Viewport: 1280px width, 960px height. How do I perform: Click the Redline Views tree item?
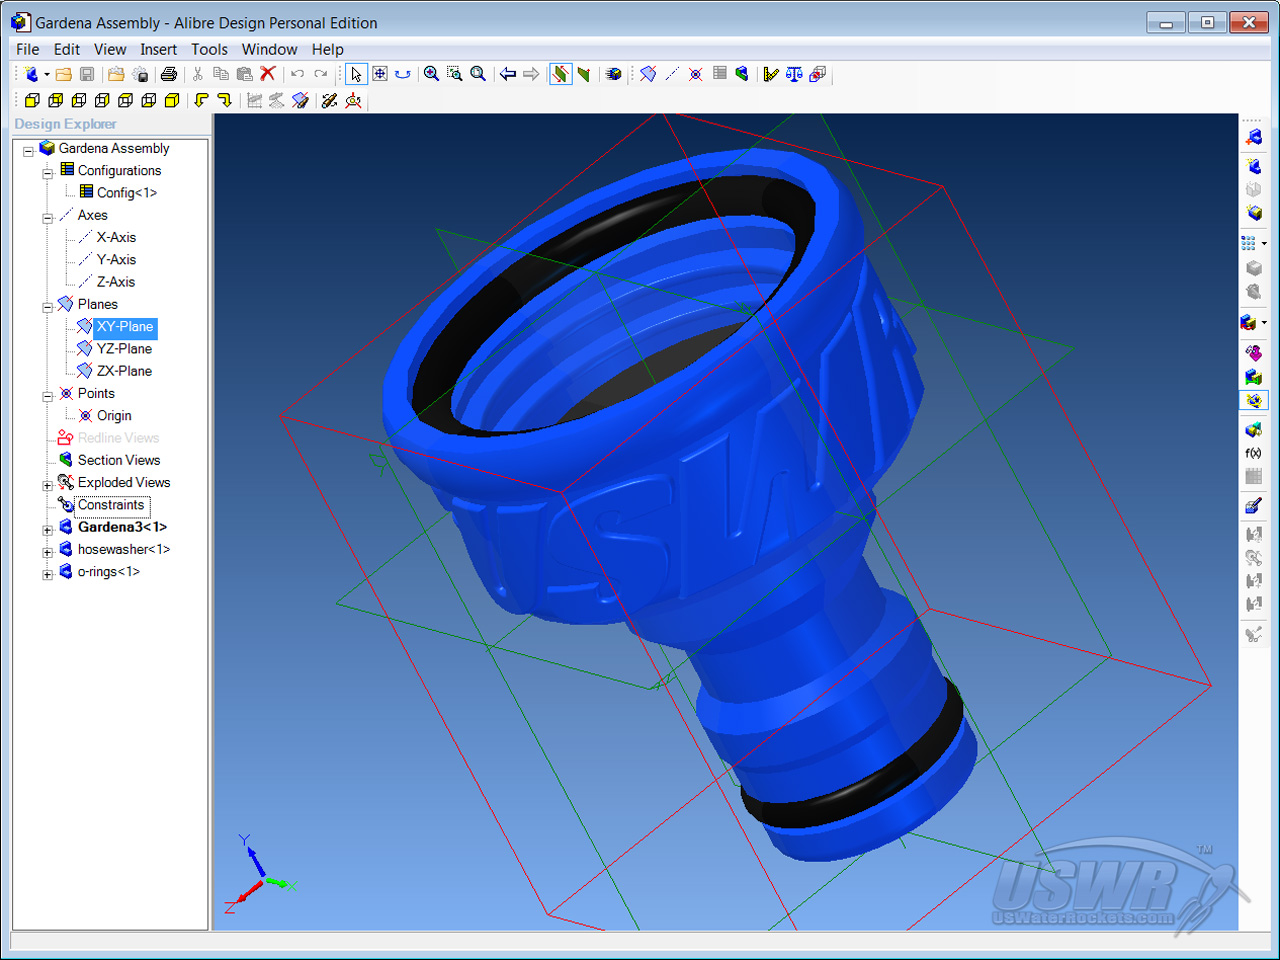coord(118,438)
